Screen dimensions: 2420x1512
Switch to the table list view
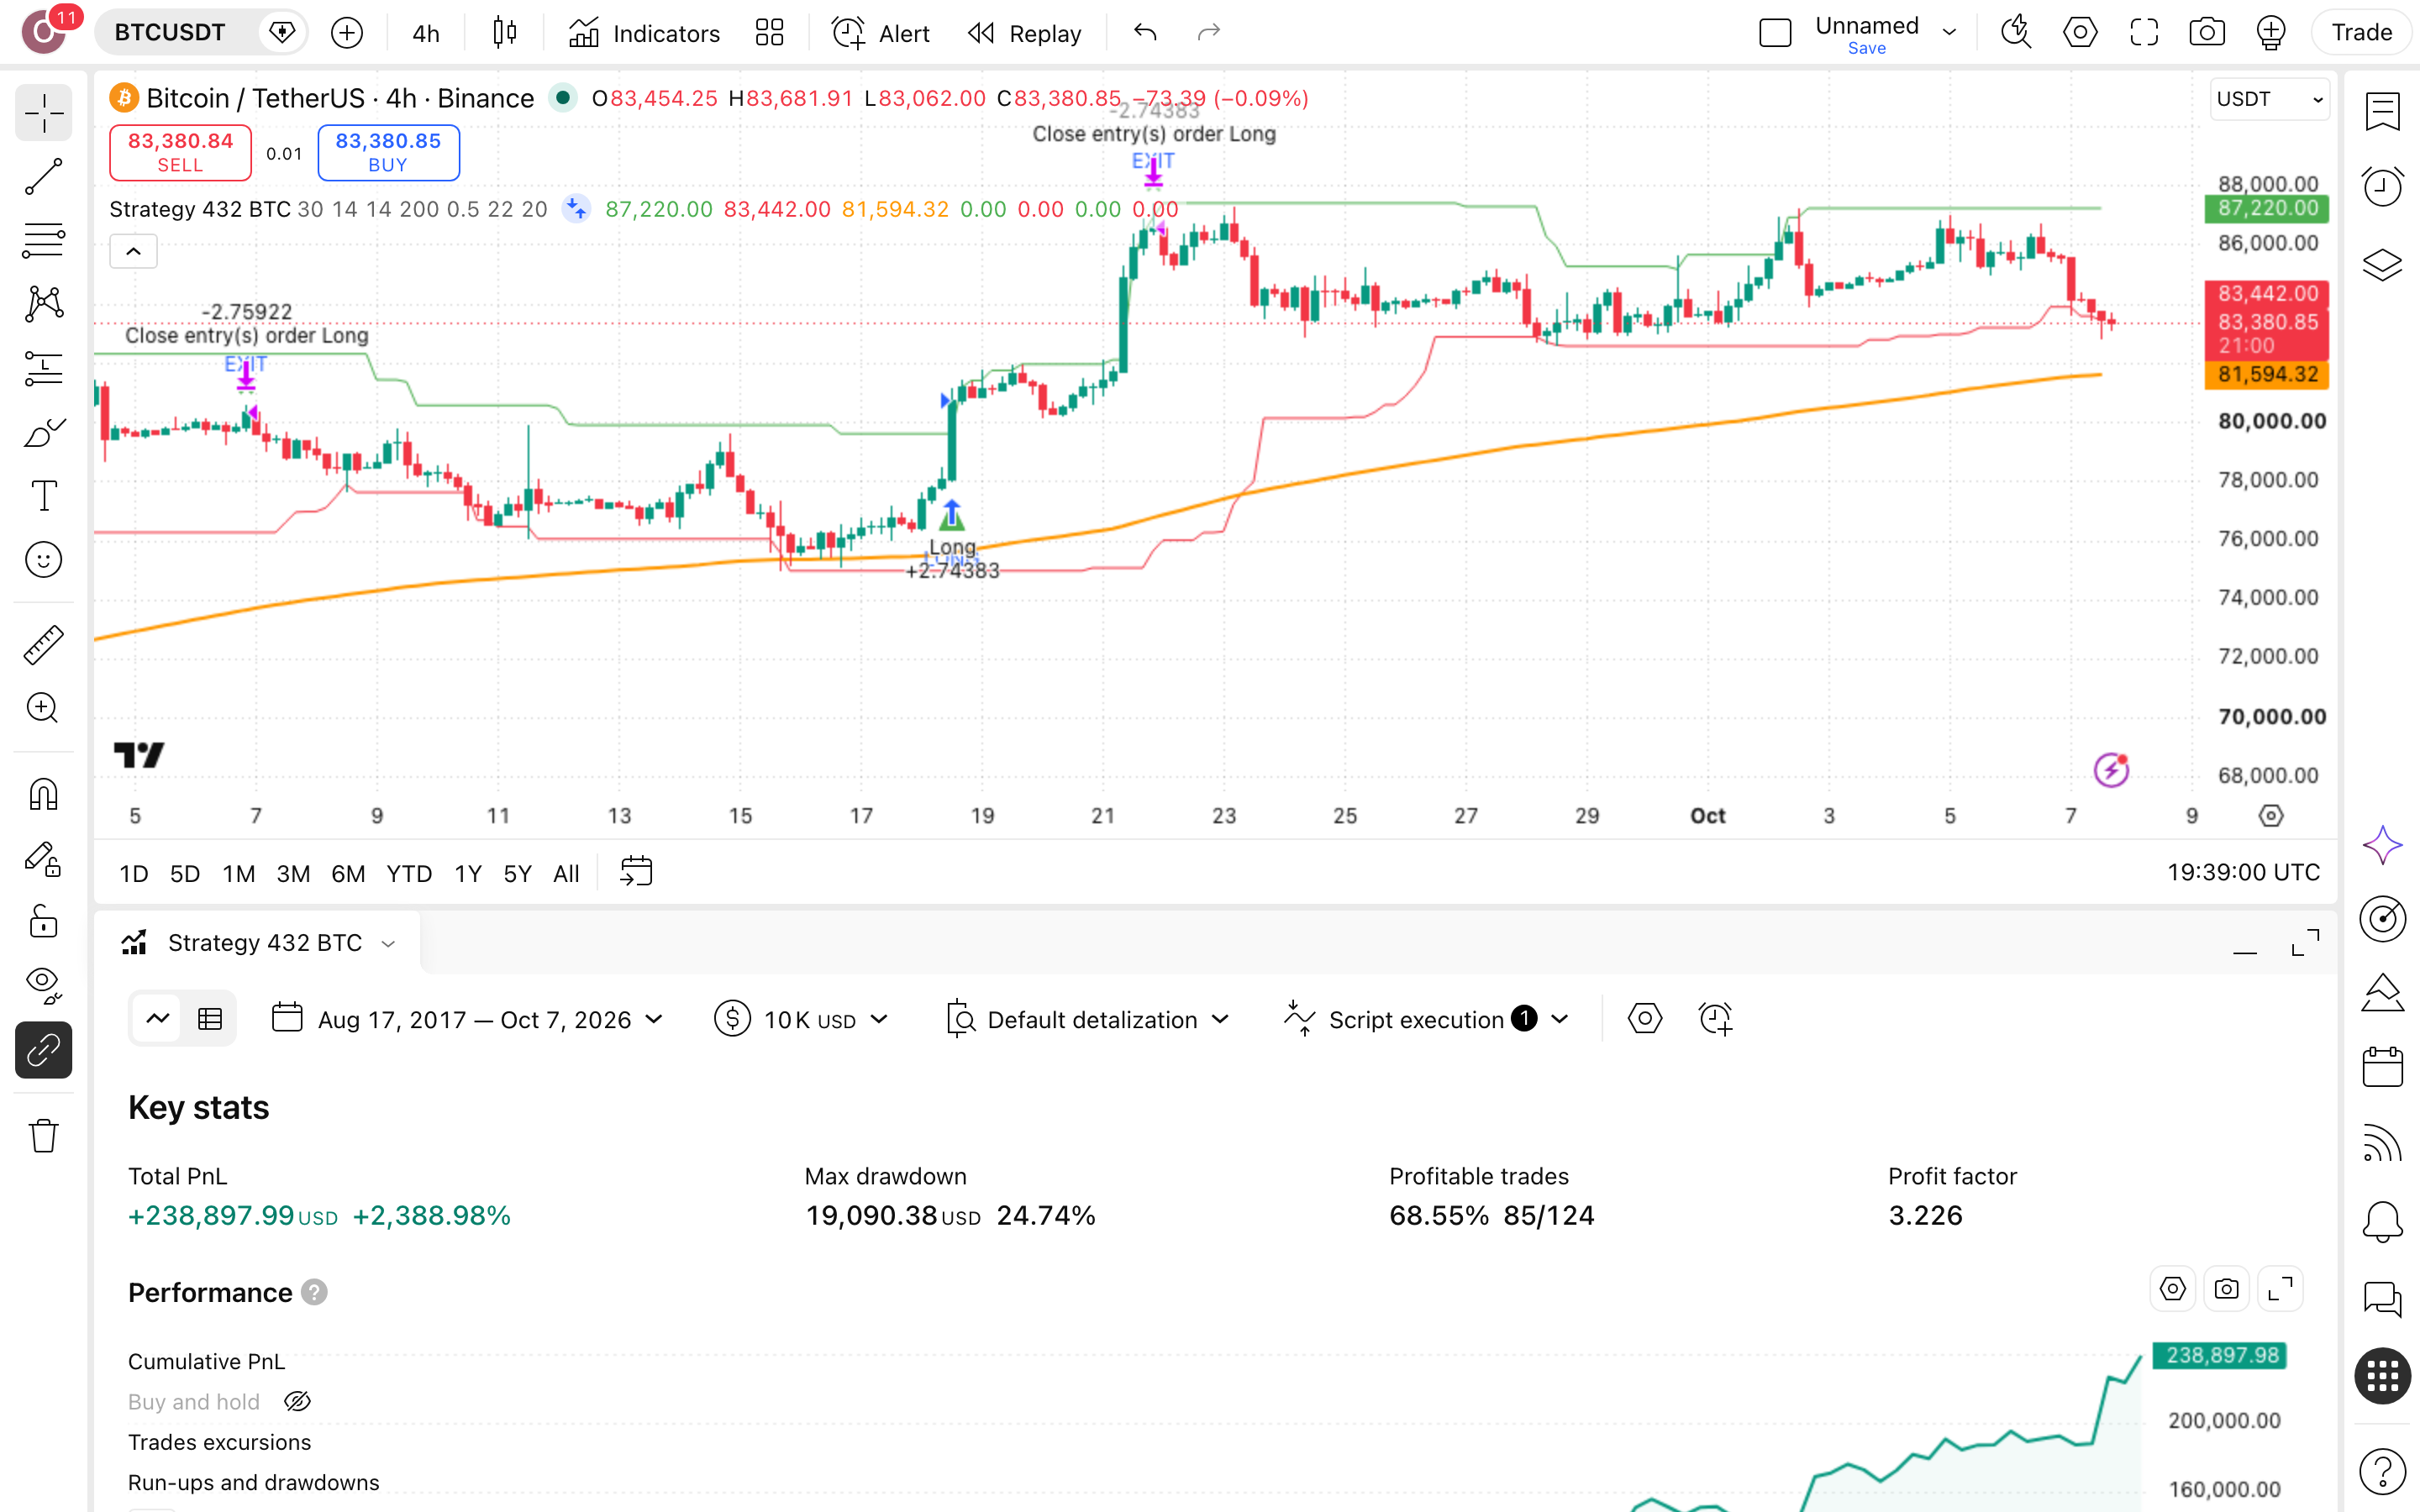(x=210, y=1019)
